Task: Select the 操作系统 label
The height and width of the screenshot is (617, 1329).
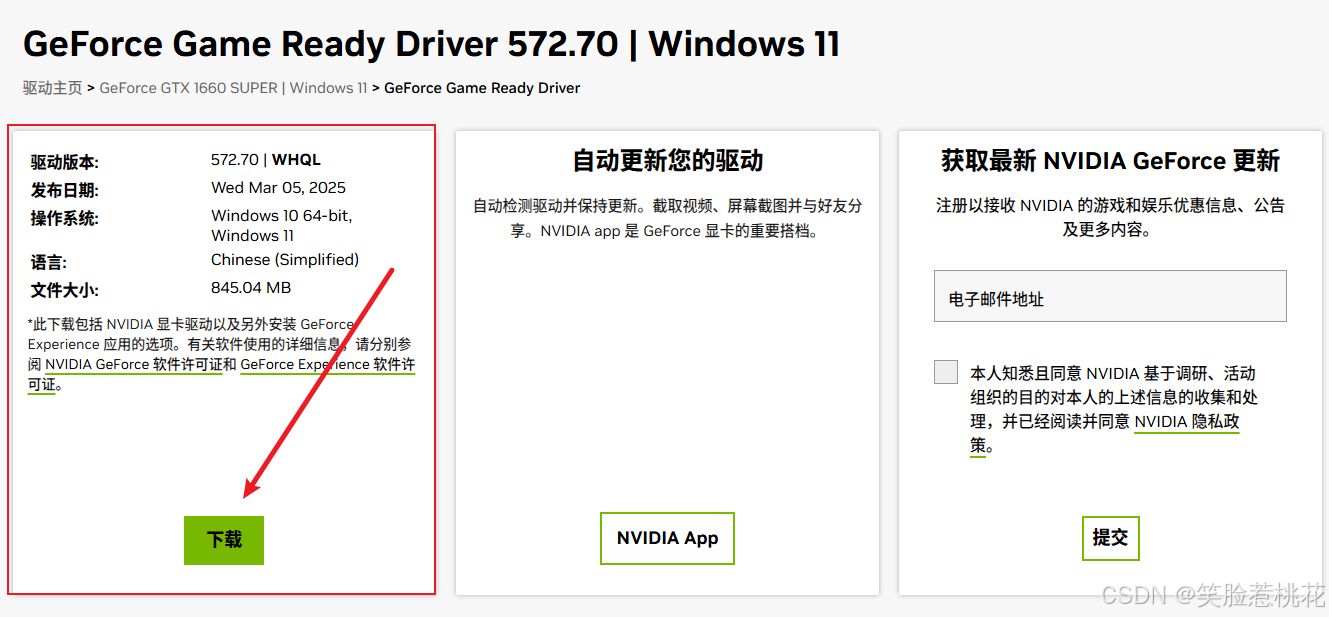Action: click(65, 218)
